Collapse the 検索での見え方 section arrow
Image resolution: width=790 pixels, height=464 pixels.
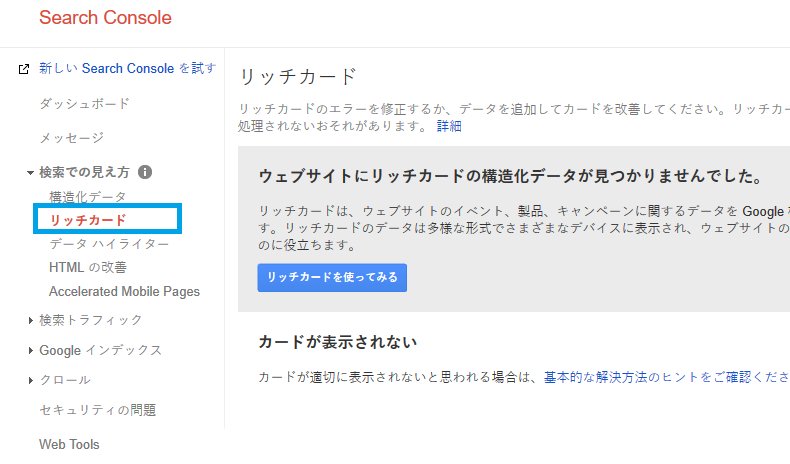(x=30, y=173)
